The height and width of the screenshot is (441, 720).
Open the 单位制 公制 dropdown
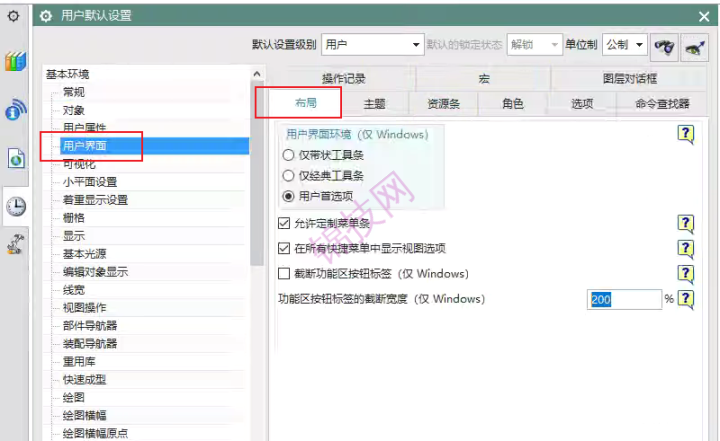pyautogui.click(x=625, y=45)
